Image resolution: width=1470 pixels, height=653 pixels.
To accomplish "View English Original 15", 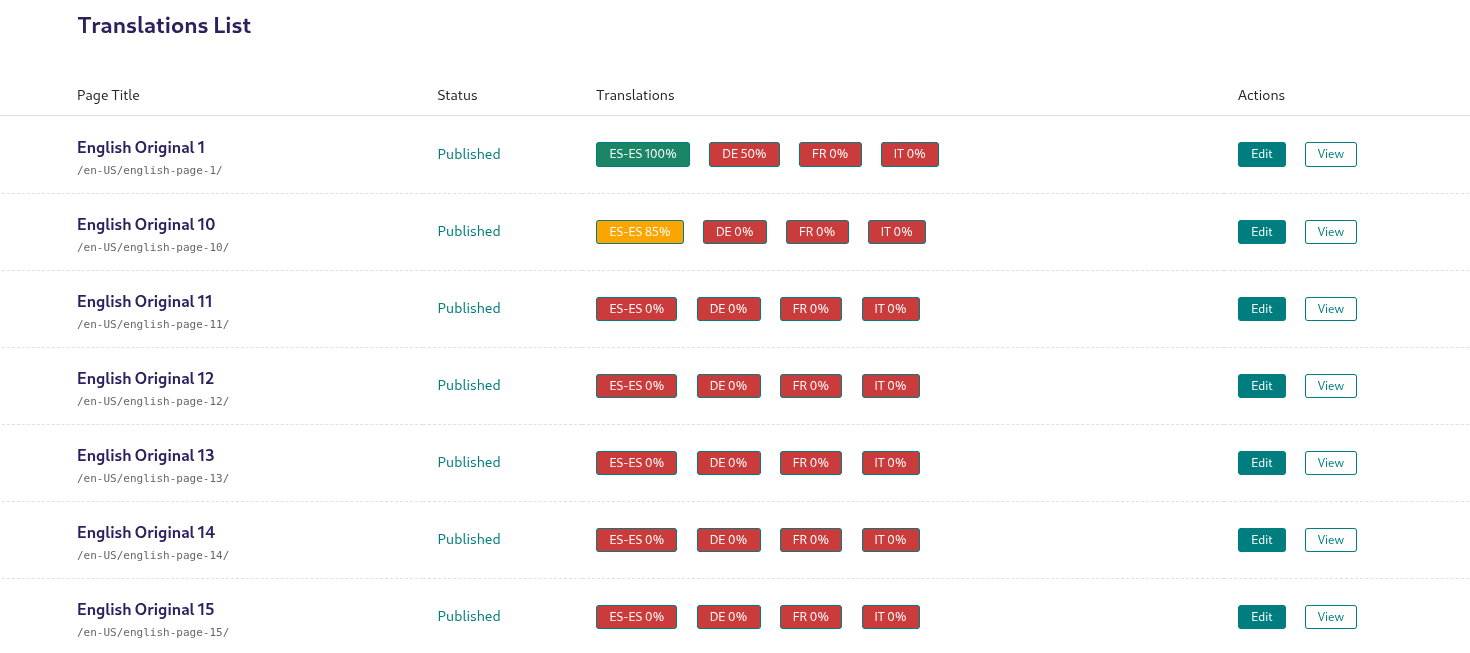I will coord(1330,616).
